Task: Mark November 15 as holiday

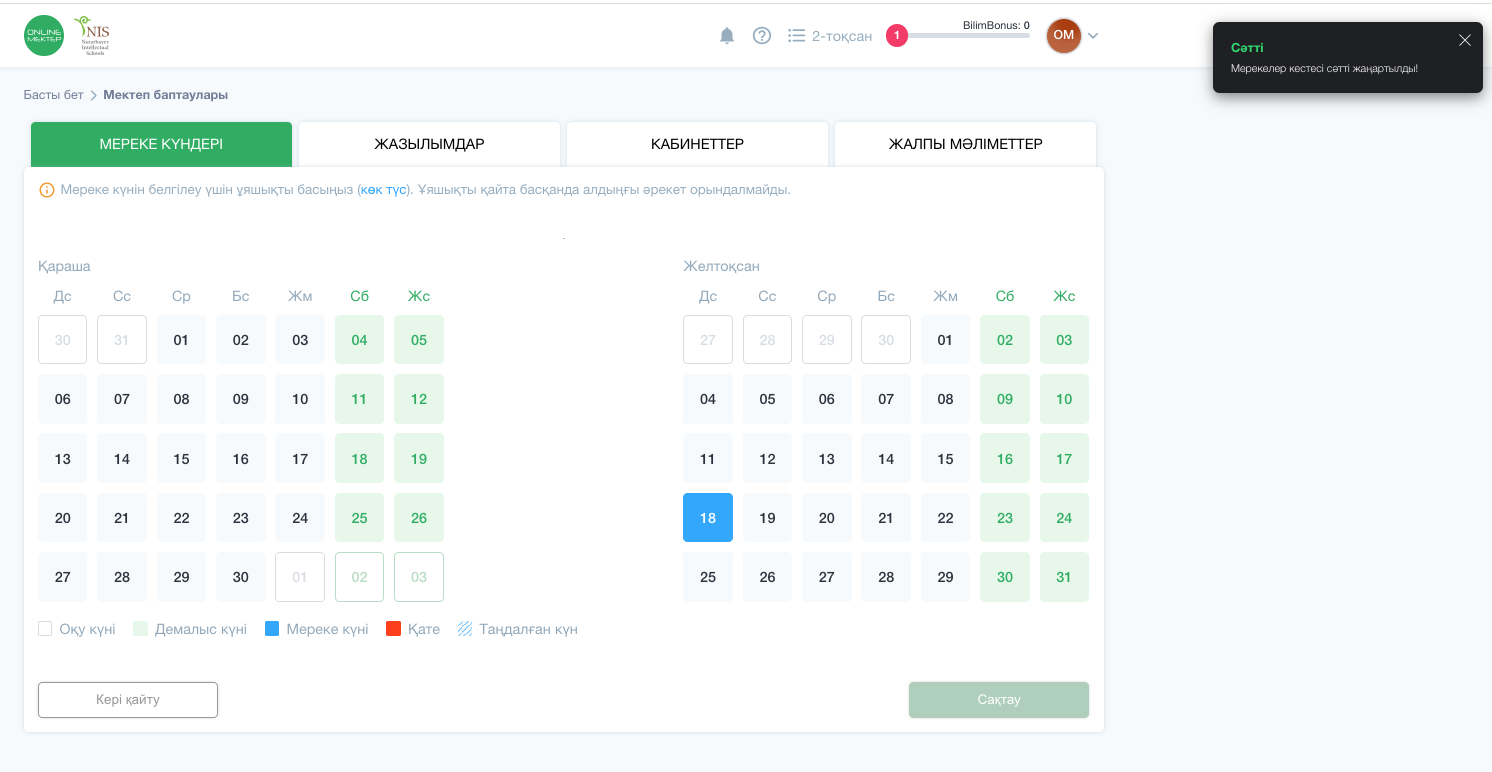Action: [181, 459]
